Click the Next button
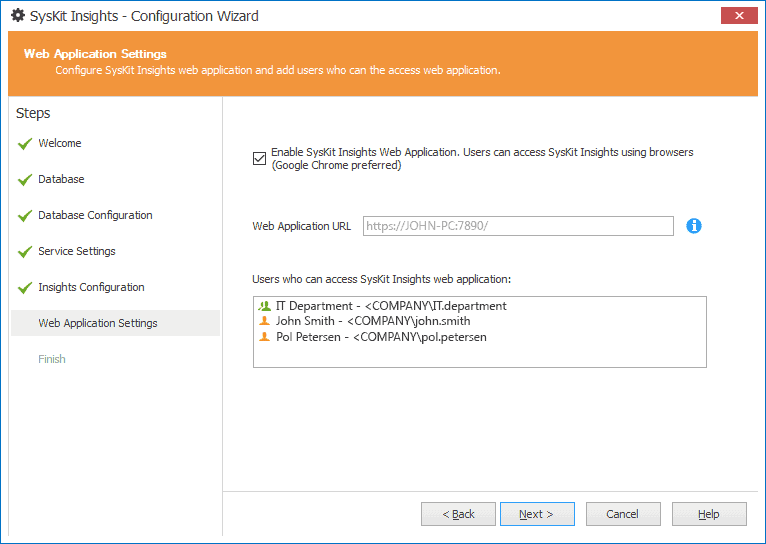766x544 pixels. coord(537,514)
